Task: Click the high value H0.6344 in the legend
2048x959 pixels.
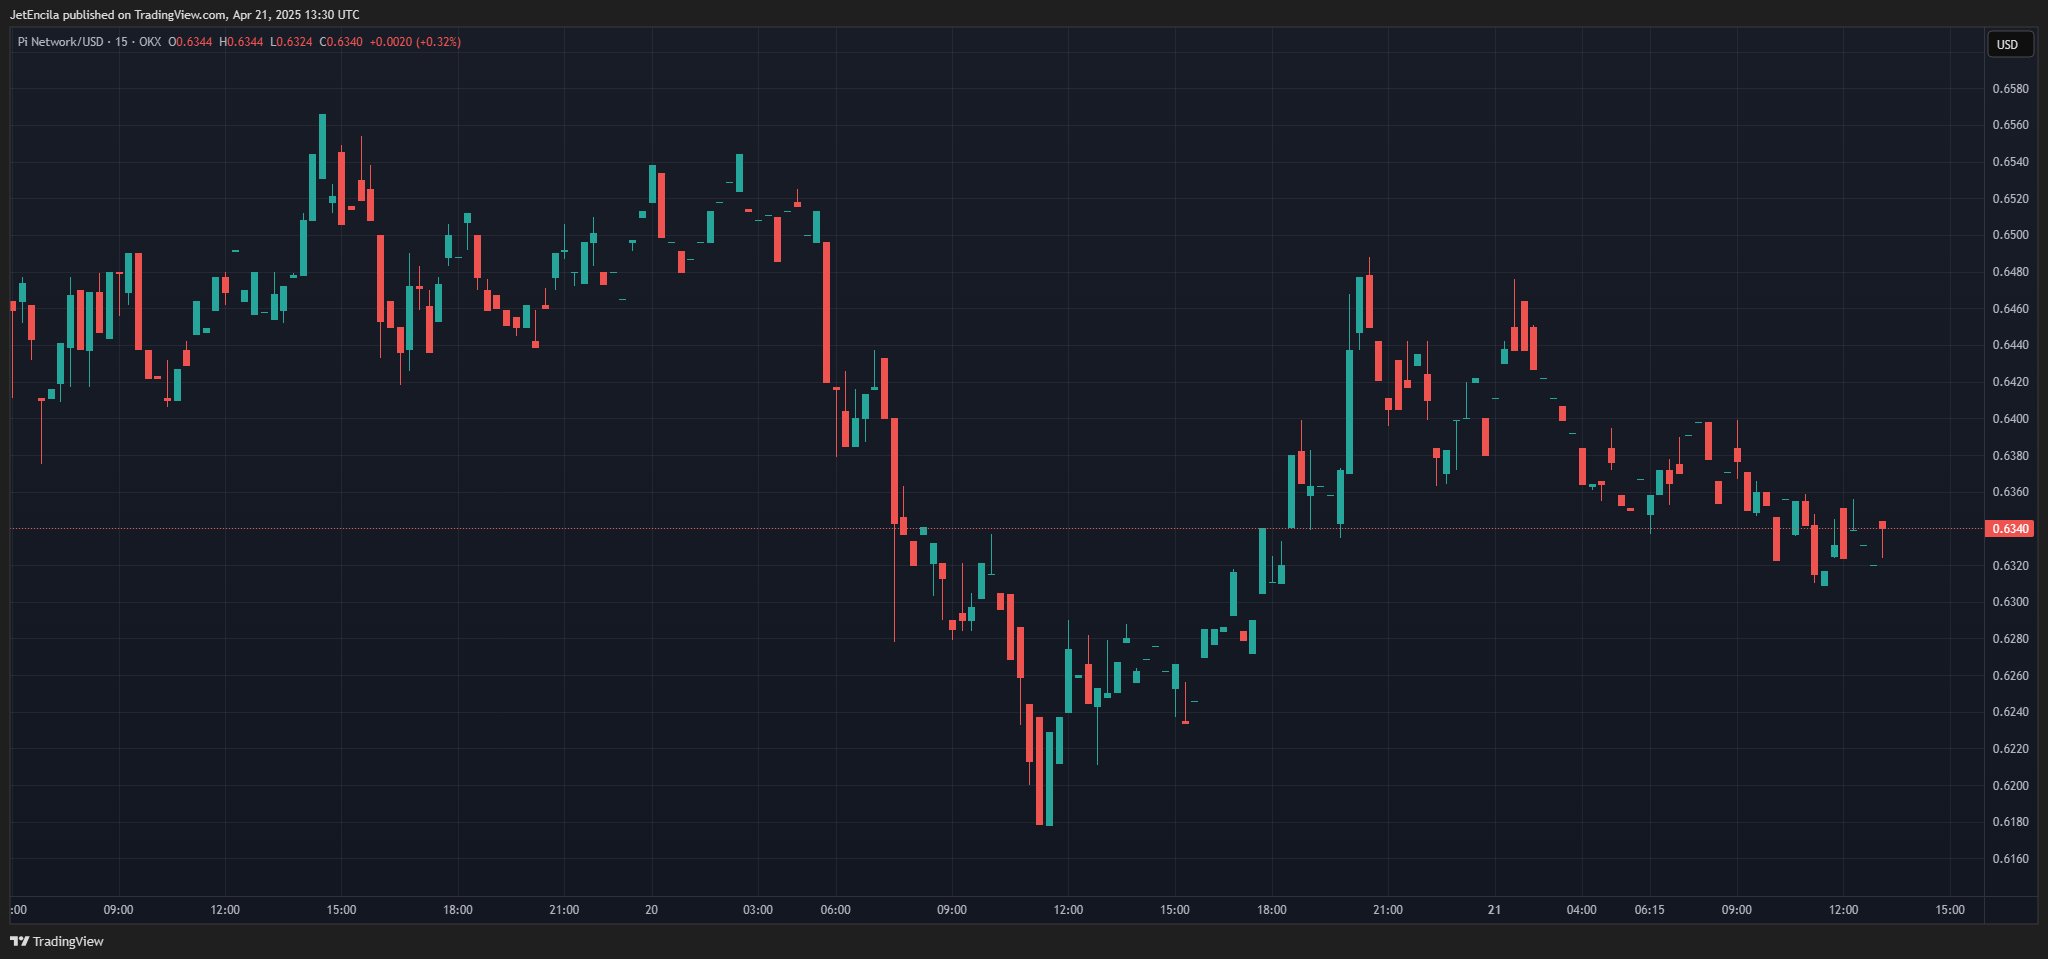Action: pos(240,42)
